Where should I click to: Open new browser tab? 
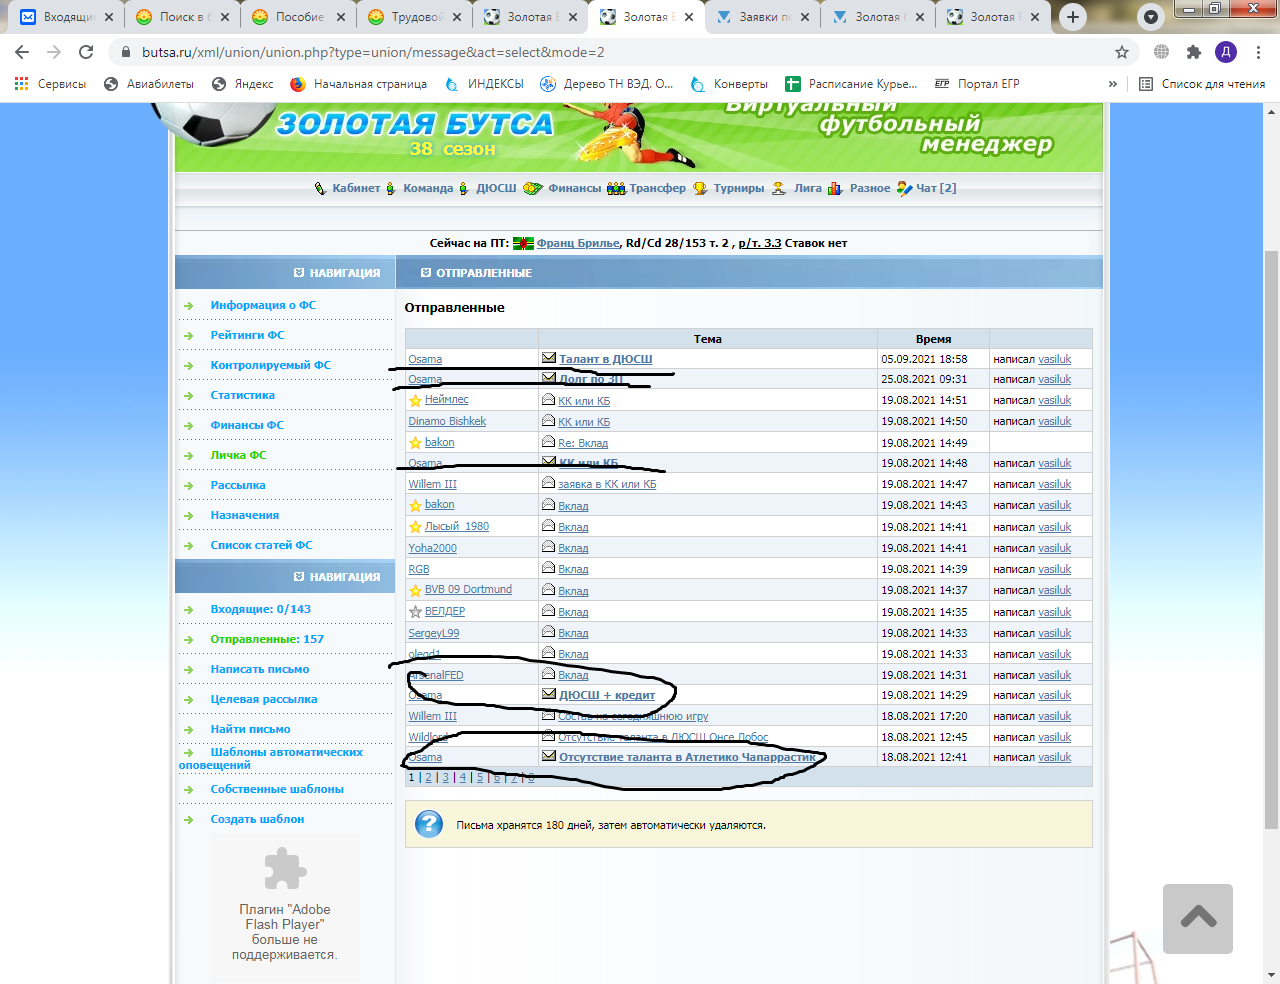pos(1072,17)
